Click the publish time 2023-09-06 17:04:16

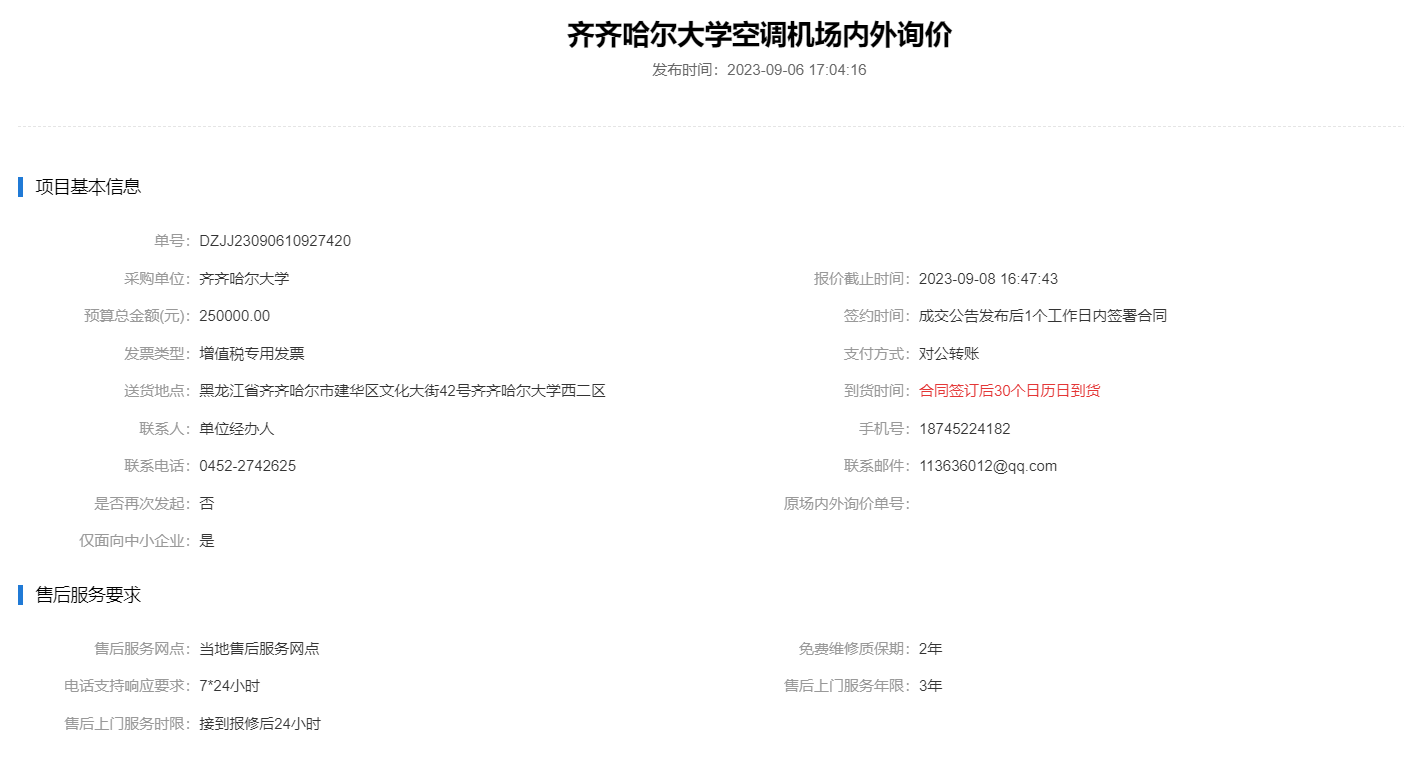[x=796, y=70]
